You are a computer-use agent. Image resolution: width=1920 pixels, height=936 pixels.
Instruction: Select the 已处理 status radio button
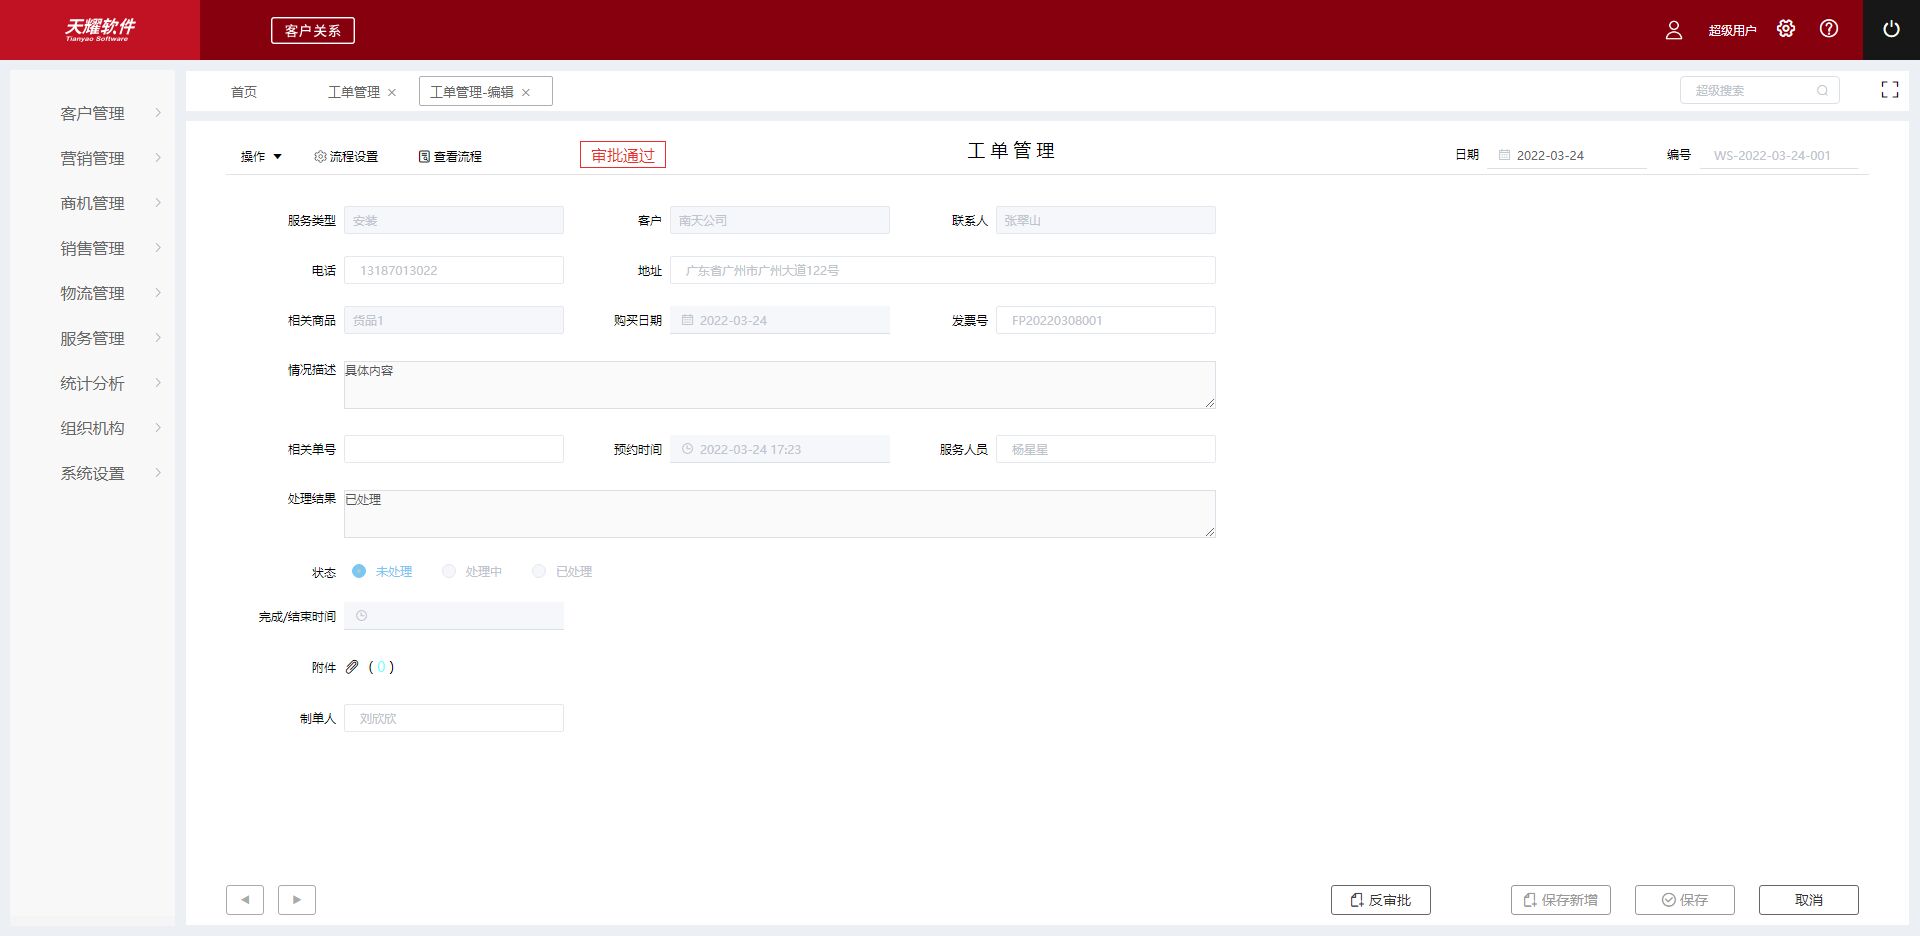(539, 571)
